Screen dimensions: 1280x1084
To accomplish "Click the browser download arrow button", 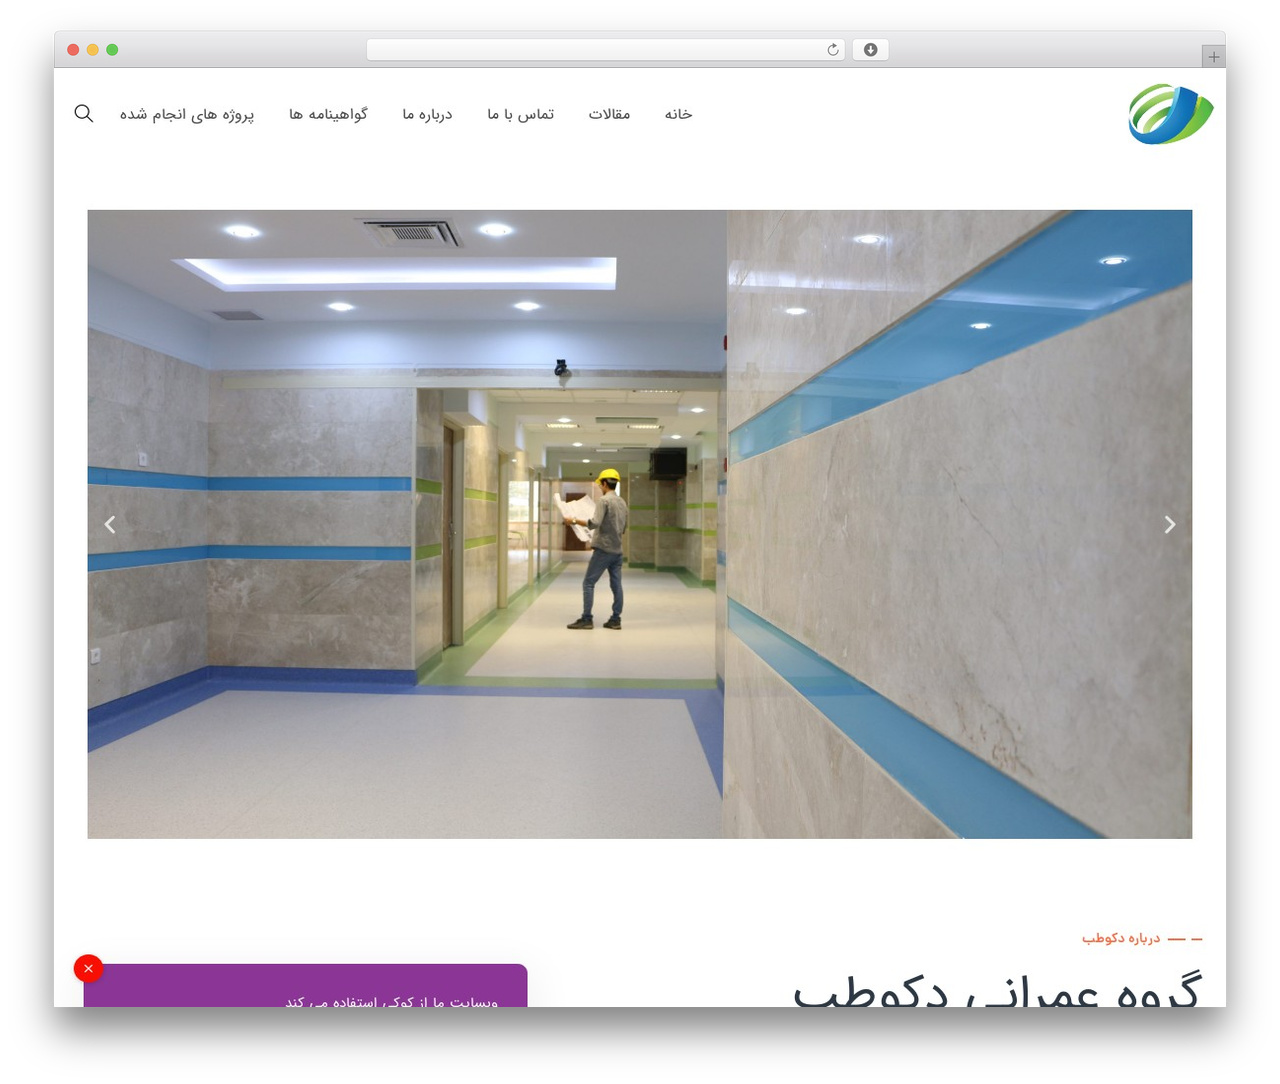I will tap(871, 50).
